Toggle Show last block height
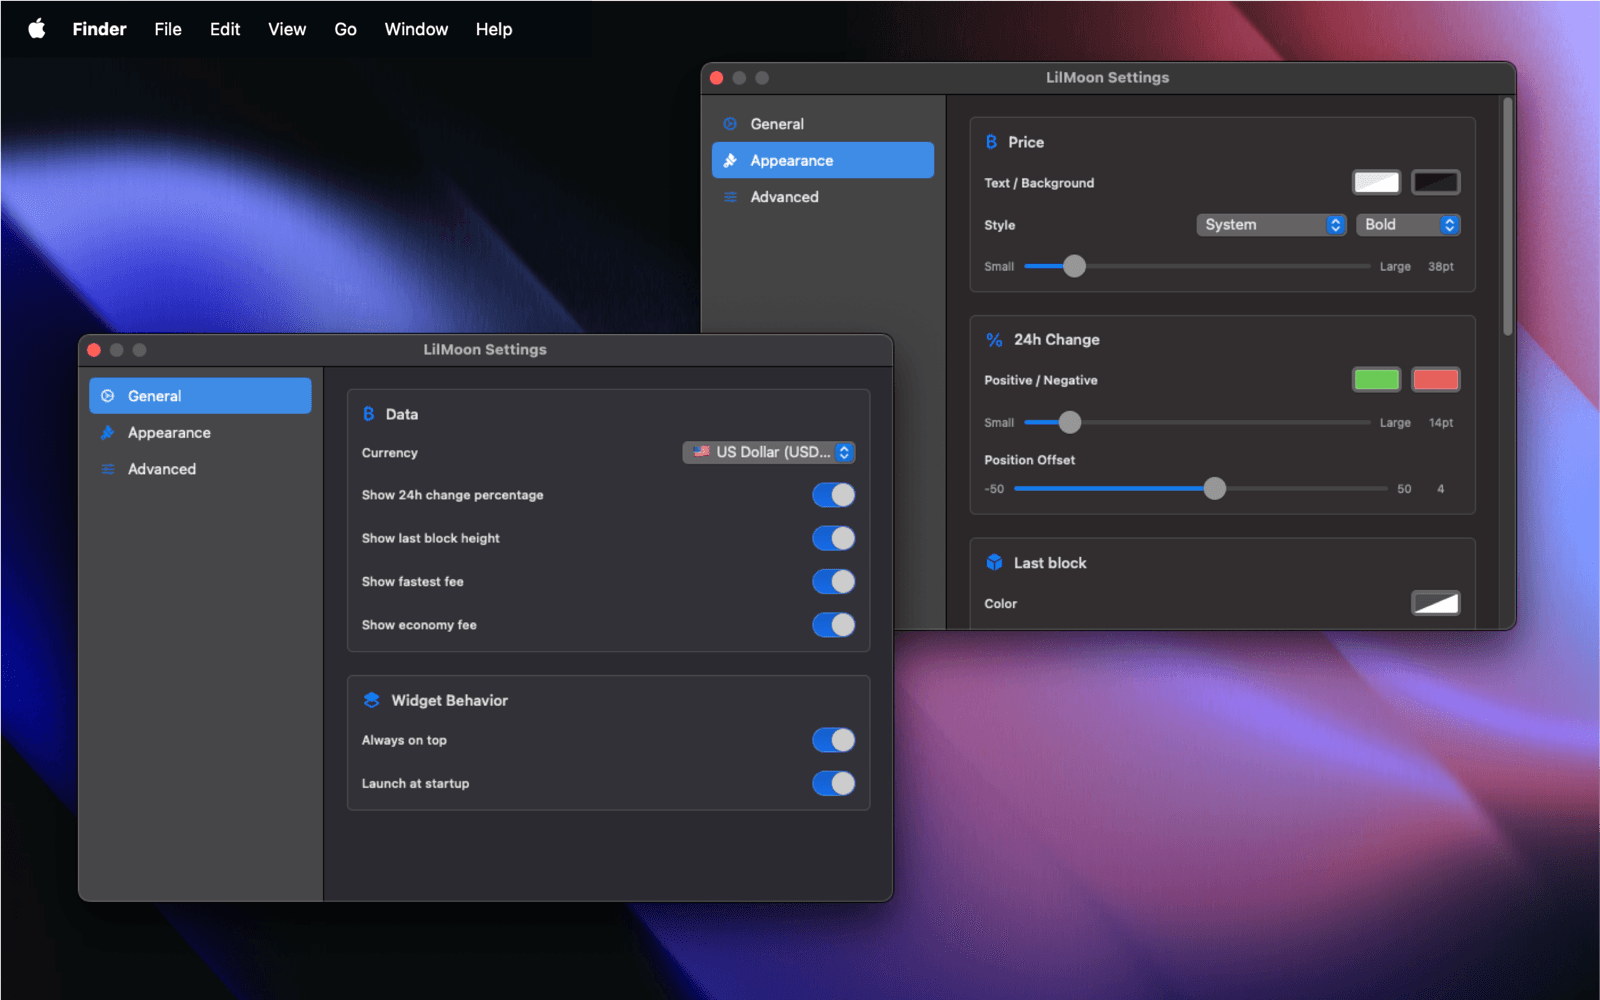Image resolution: width=1600 pixels, height=1000 pixels. click(833, 538)
